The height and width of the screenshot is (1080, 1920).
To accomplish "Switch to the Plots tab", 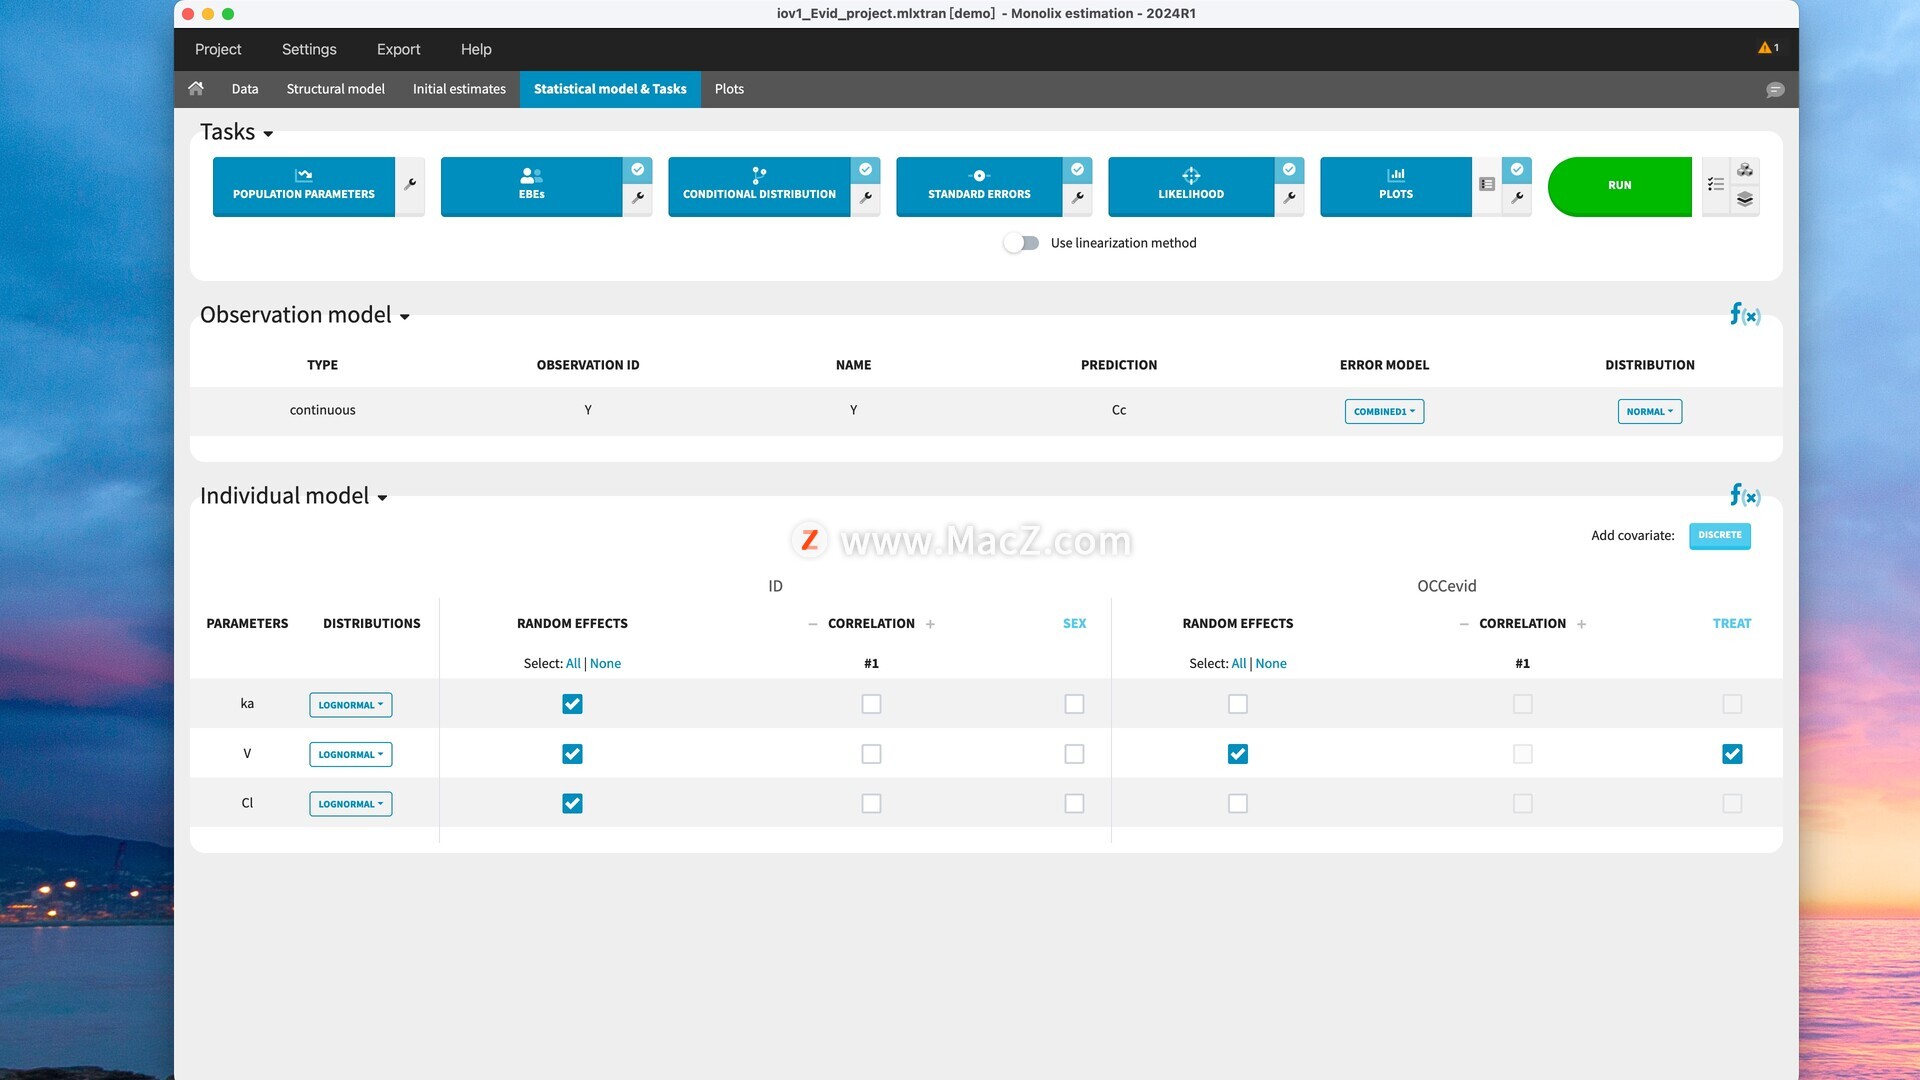I will (729, 89).
